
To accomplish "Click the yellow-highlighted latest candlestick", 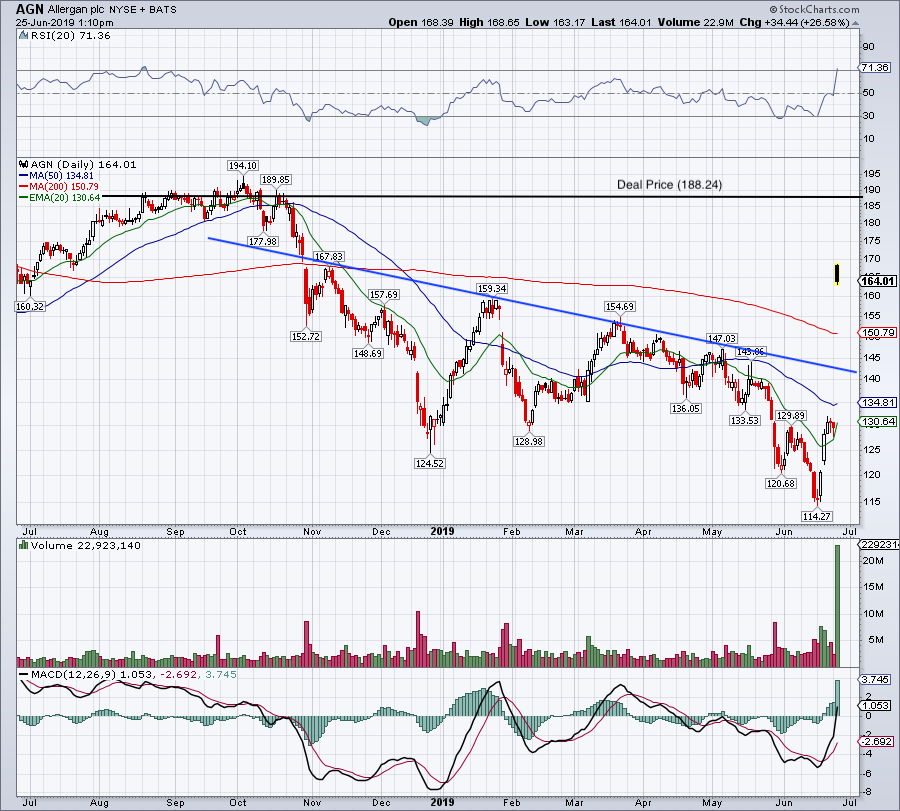I will click(x=837, y=274).
